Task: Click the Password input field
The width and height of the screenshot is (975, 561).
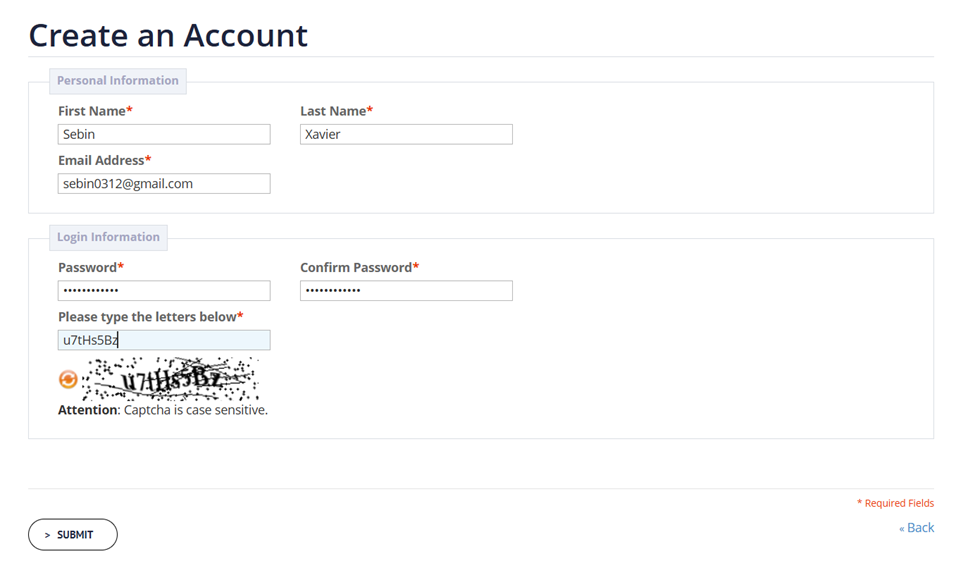Action: coord(164,290)
